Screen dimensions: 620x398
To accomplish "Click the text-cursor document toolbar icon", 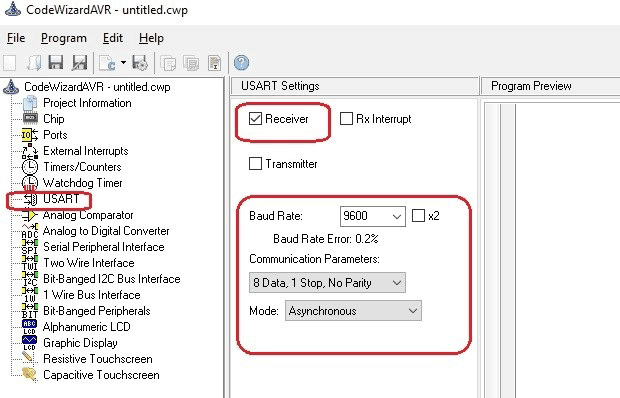I will click(x=215, y=63).
